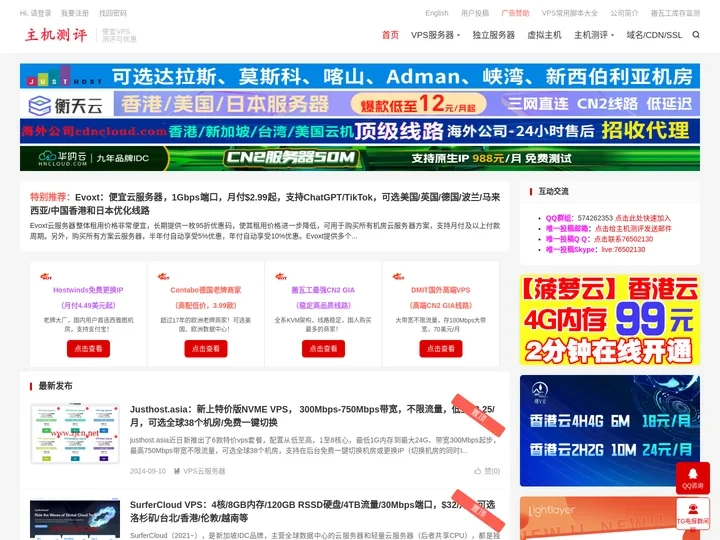Click the Justhost article thumbnail image

75,434
